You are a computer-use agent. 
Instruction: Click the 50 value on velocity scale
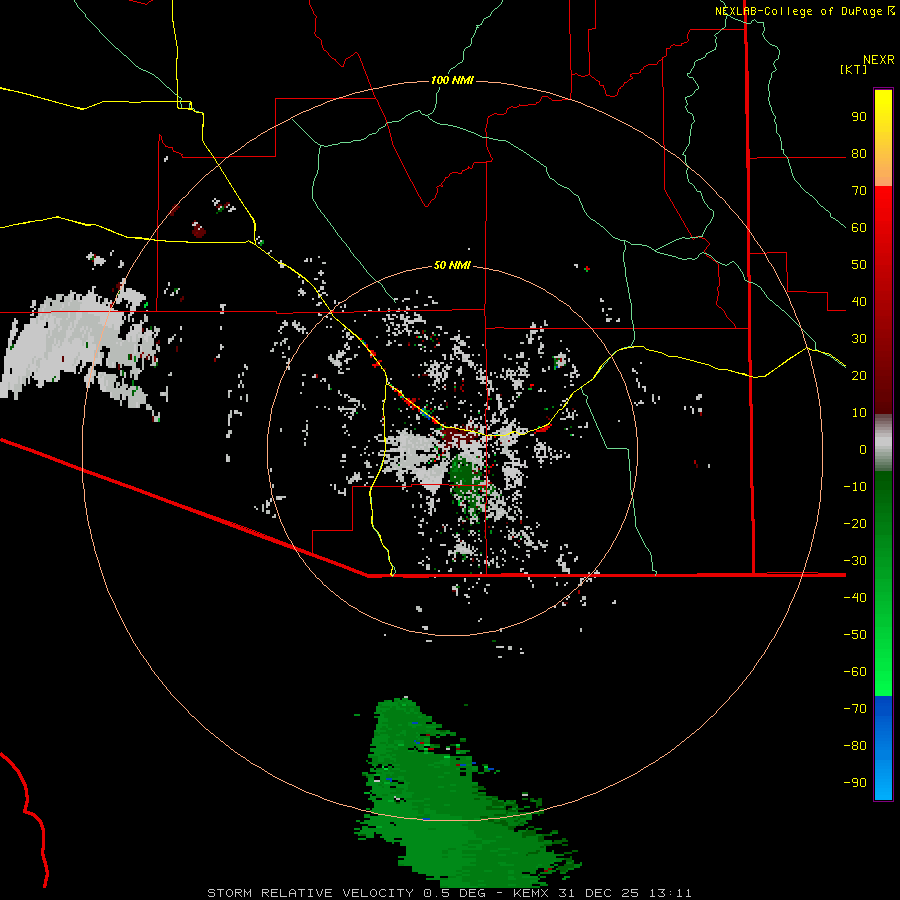click(x=859, y=265)
